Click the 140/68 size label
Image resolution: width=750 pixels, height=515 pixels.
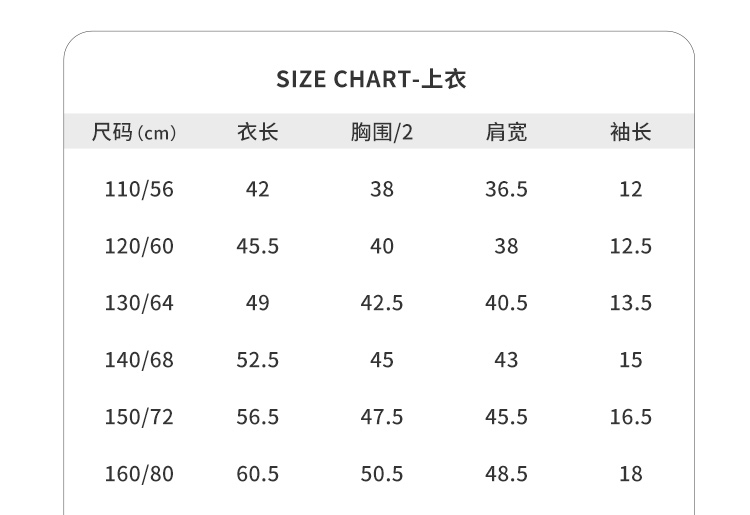(139, 360)
